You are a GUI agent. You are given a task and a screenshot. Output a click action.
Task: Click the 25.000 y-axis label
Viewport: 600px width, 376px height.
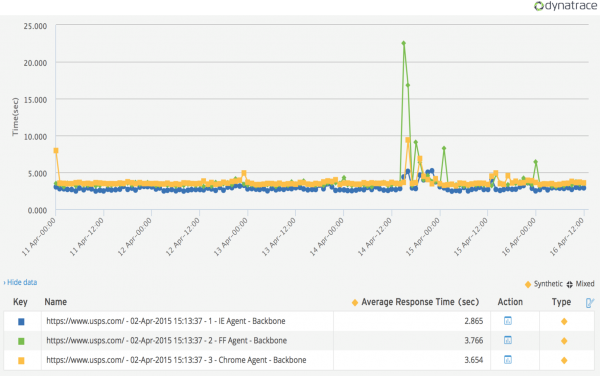35,26
